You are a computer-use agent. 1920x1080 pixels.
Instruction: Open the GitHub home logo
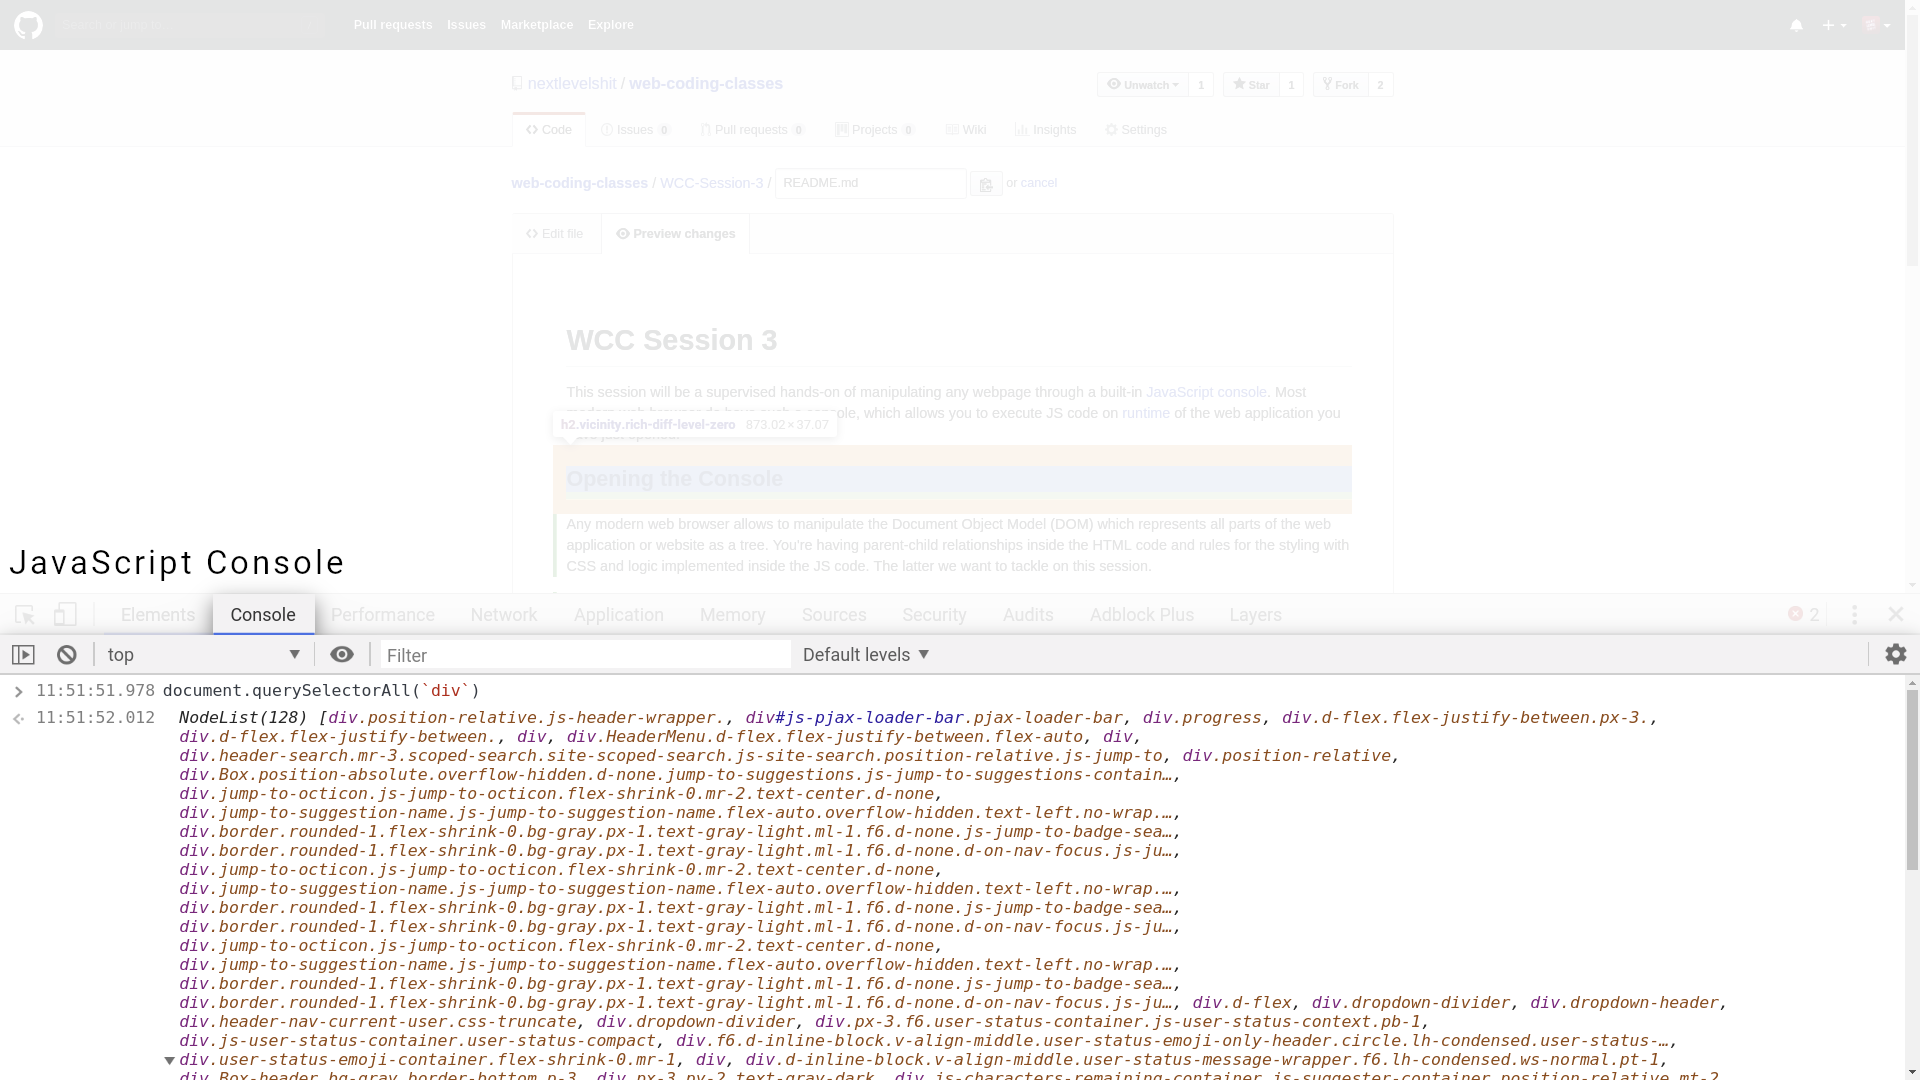pos(28,25)
